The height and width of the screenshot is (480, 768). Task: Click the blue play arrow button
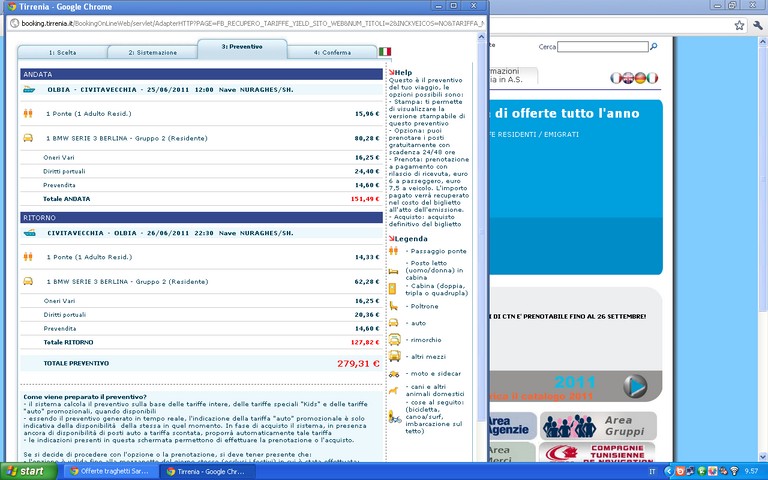coord(634,385)
